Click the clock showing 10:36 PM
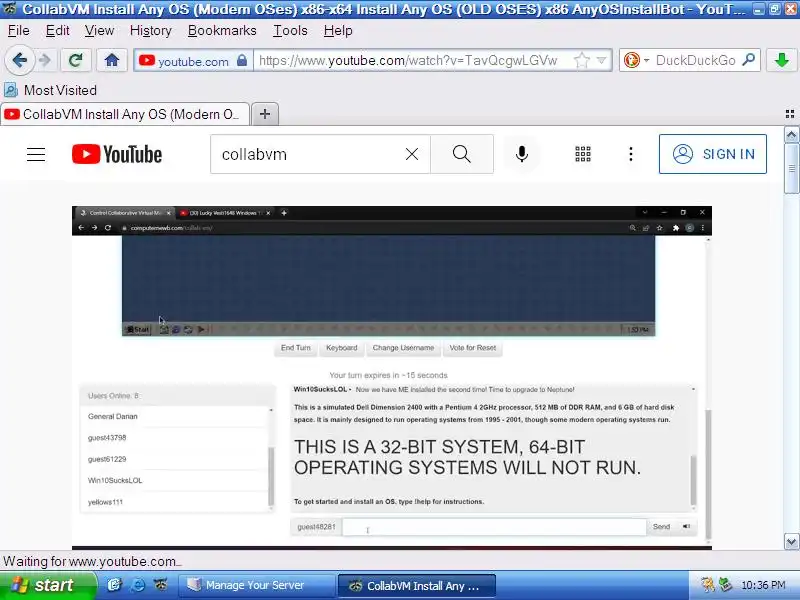 [x=763, y=585]
